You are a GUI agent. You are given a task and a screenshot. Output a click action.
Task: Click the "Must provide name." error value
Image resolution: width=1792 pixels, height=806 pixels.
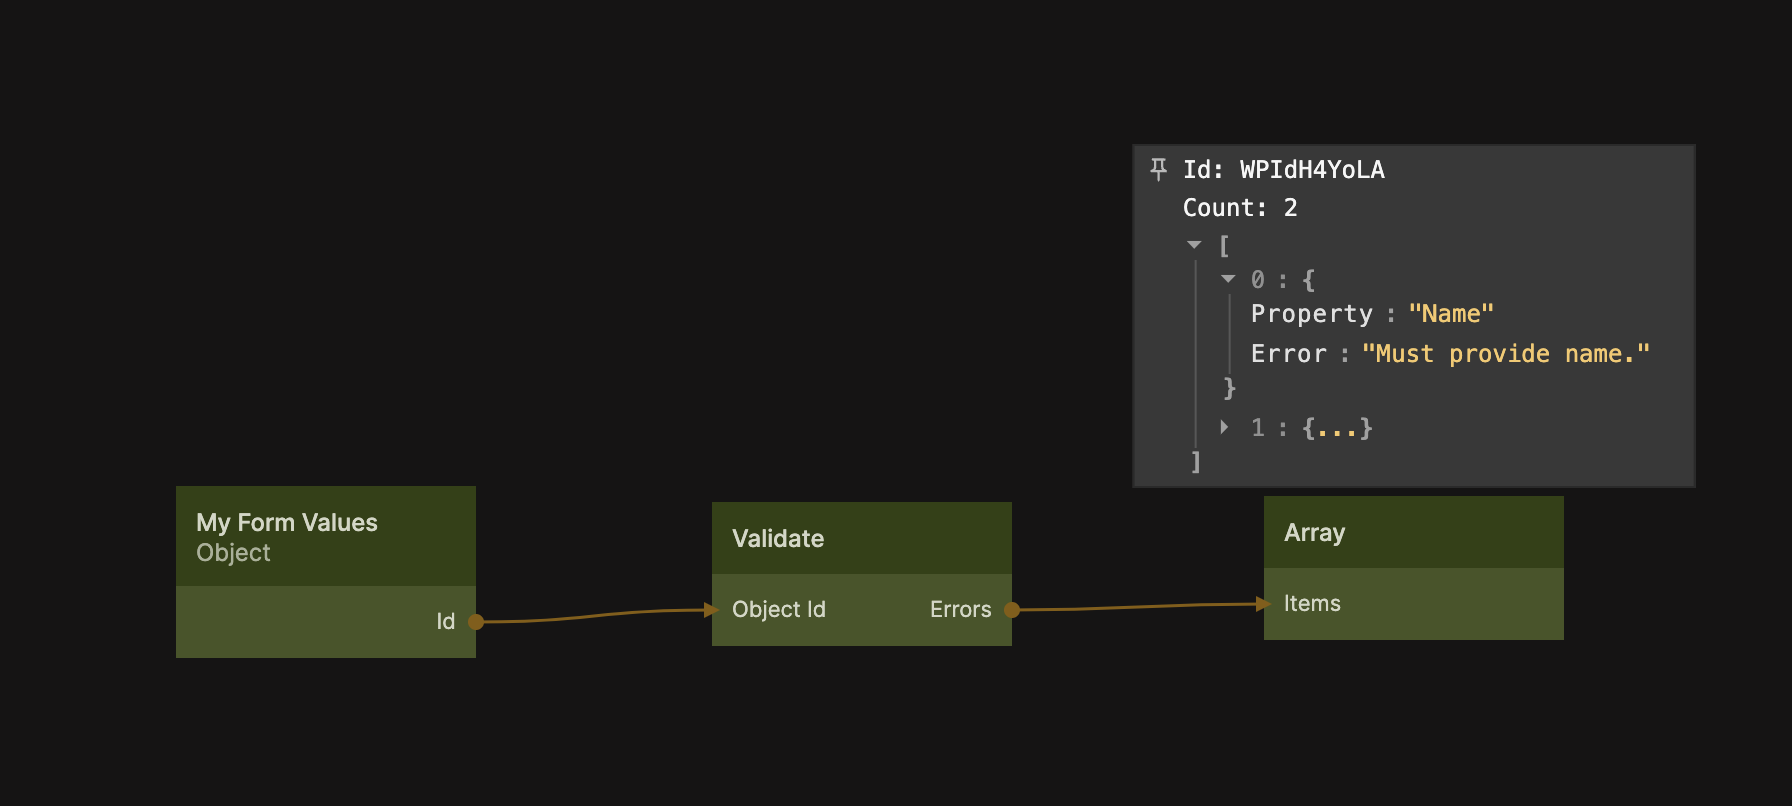tap(1505, 354)
